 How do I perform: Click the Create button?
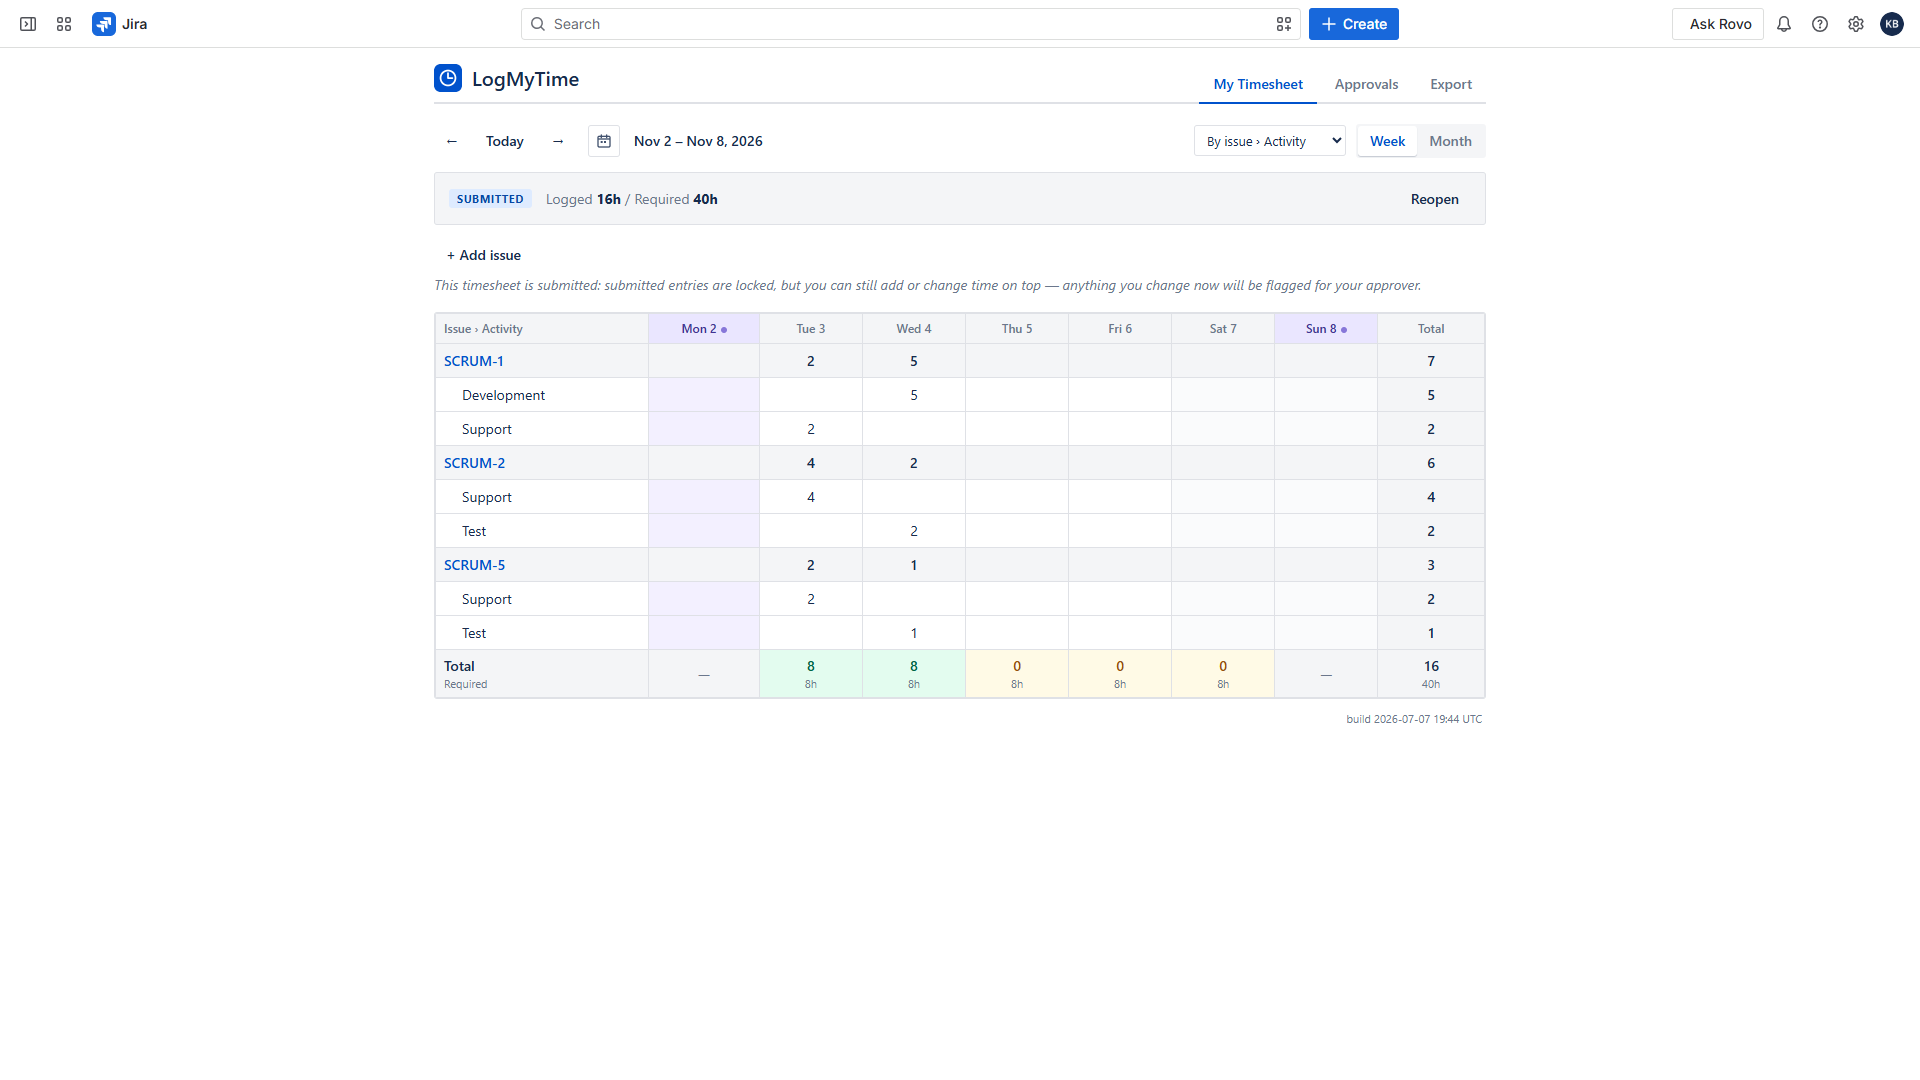tap(1354, 24)
